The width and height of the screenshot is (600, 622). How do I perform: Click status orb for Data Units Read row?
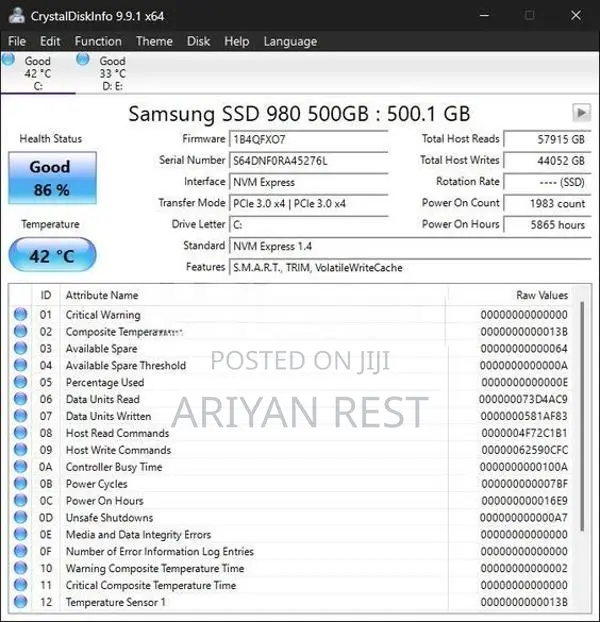pos(21,399)
